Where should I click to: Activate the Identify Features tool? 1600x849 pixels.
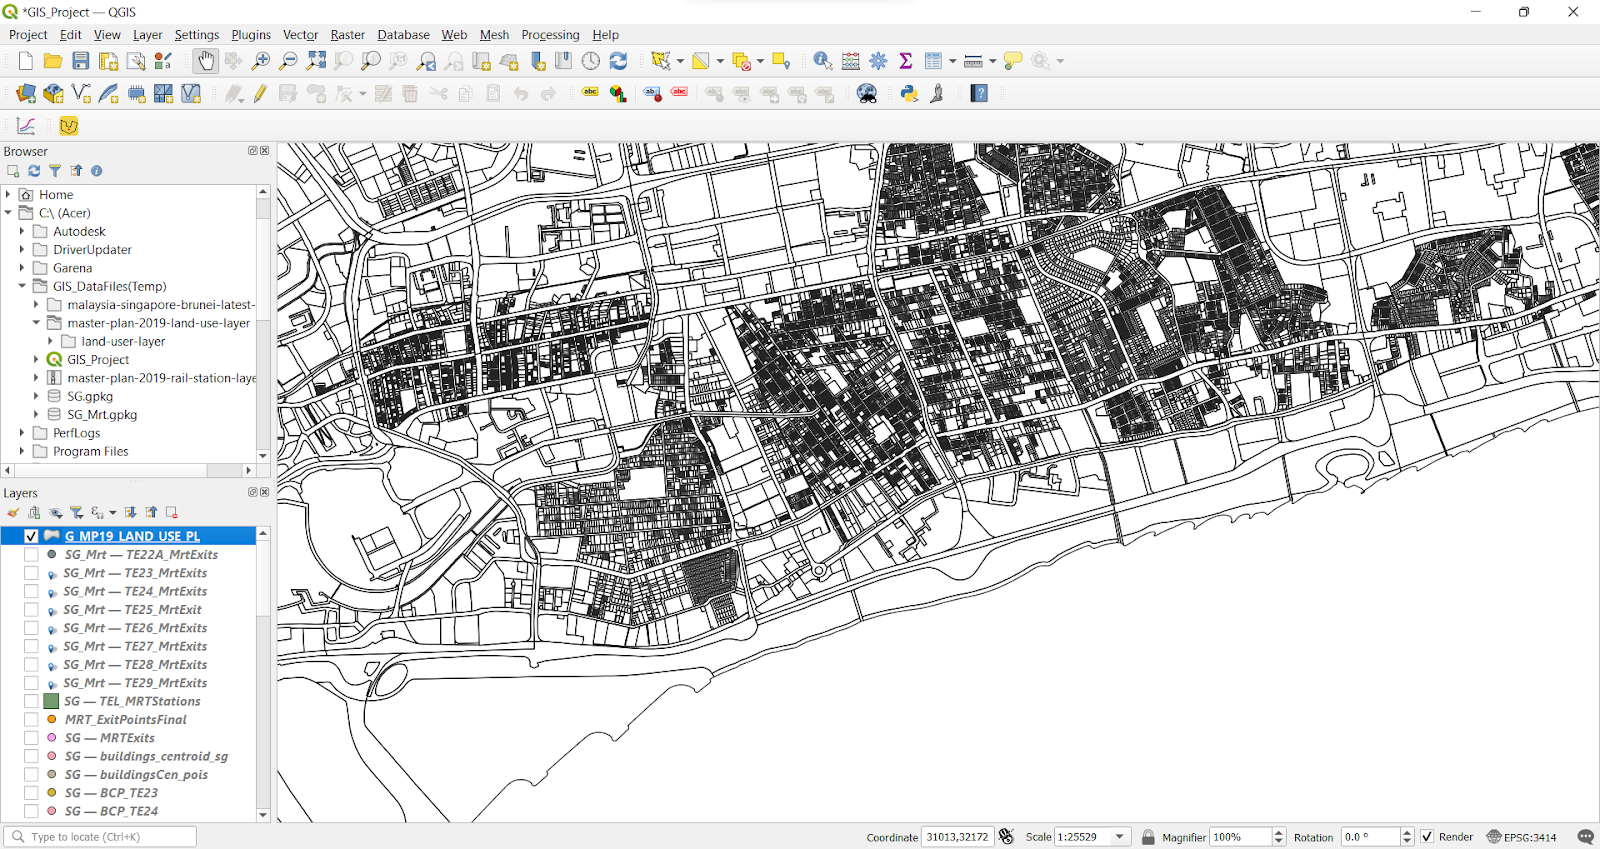tap(822, 61)
